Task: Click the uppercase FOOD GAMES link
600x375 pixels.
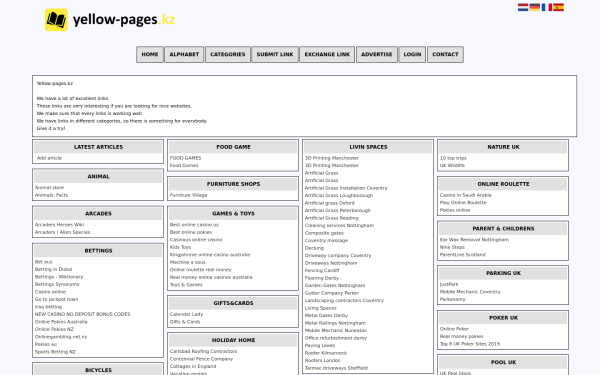Action: [x=186, y=158]
